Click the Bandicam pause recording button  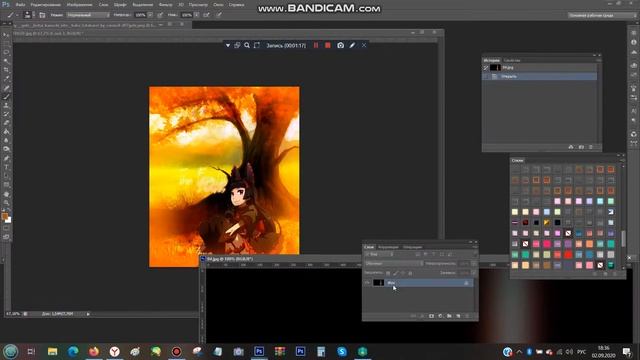click(316, 45)
